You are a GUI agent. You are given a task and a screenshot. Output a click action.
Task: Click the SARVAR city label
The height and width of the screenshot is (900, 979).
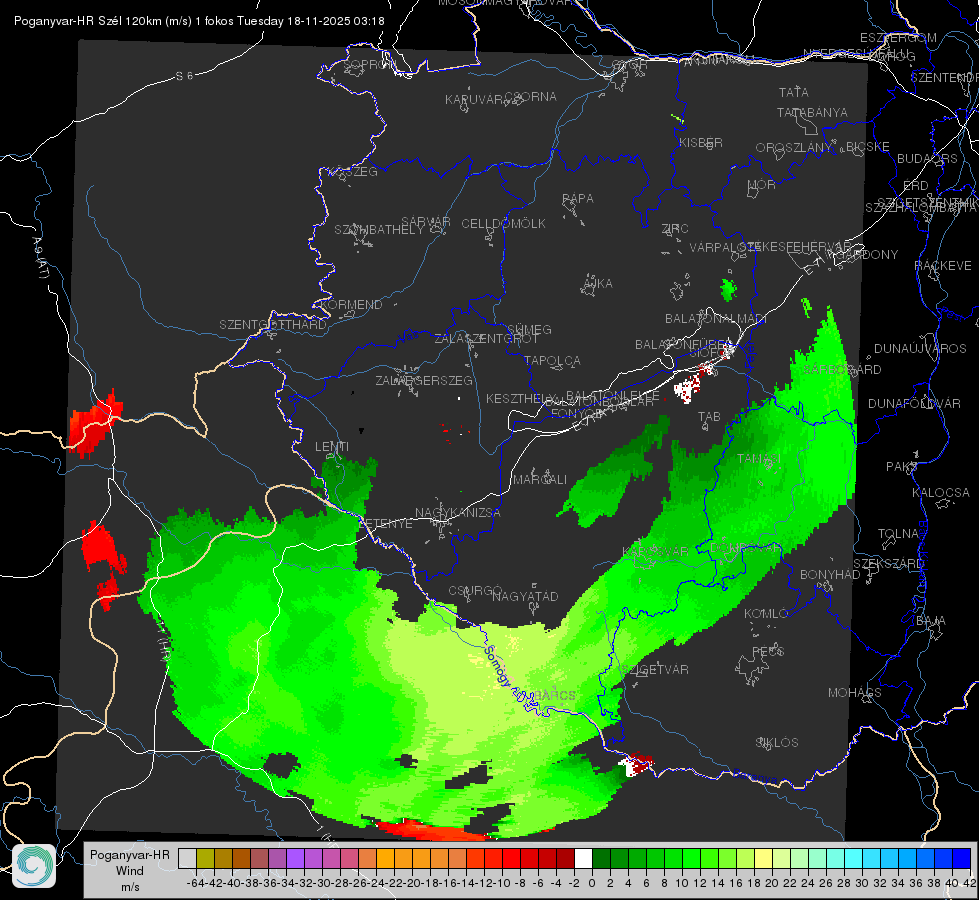coord(426,222)
